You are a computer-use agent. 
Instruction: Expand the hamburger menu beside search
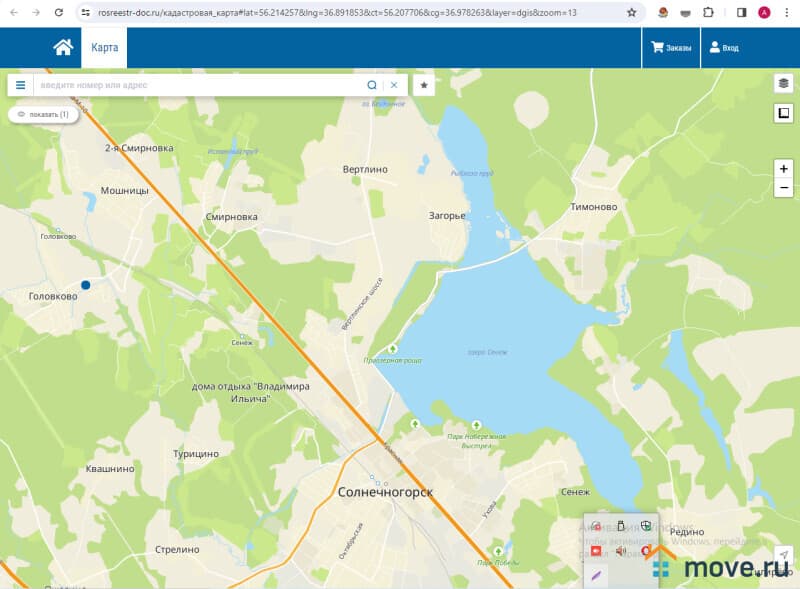20,85
